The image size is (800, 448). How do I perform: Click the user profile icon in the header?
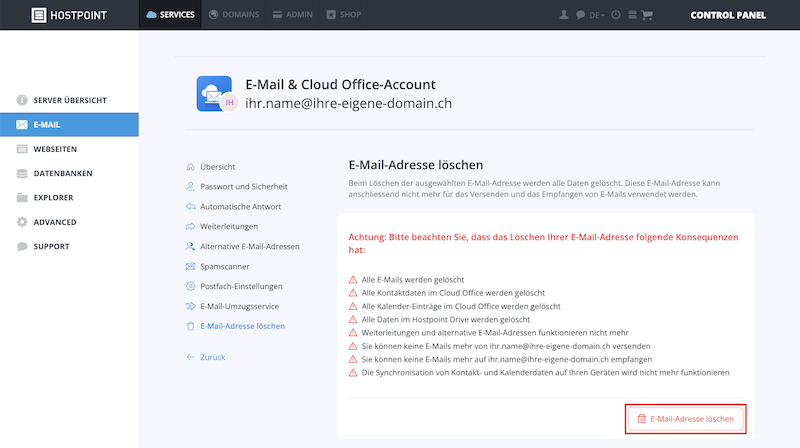tap(564, 15)
